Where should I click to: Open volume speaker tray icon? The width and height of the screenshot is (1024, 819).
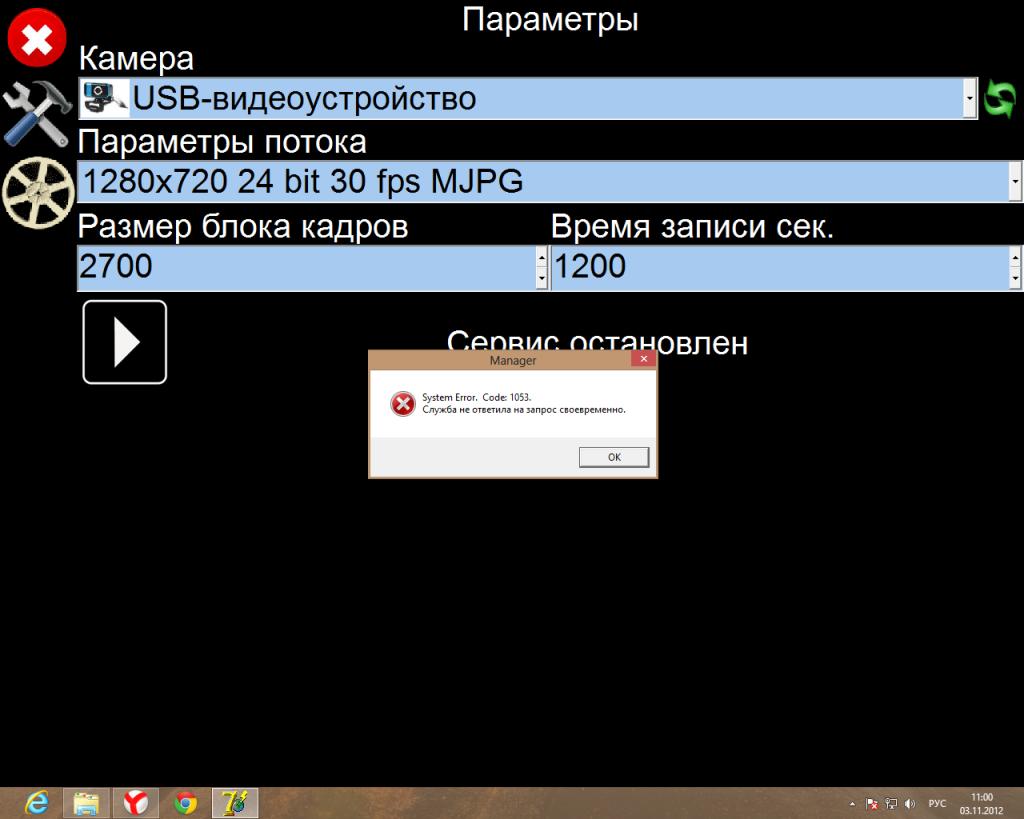[910, 804]
